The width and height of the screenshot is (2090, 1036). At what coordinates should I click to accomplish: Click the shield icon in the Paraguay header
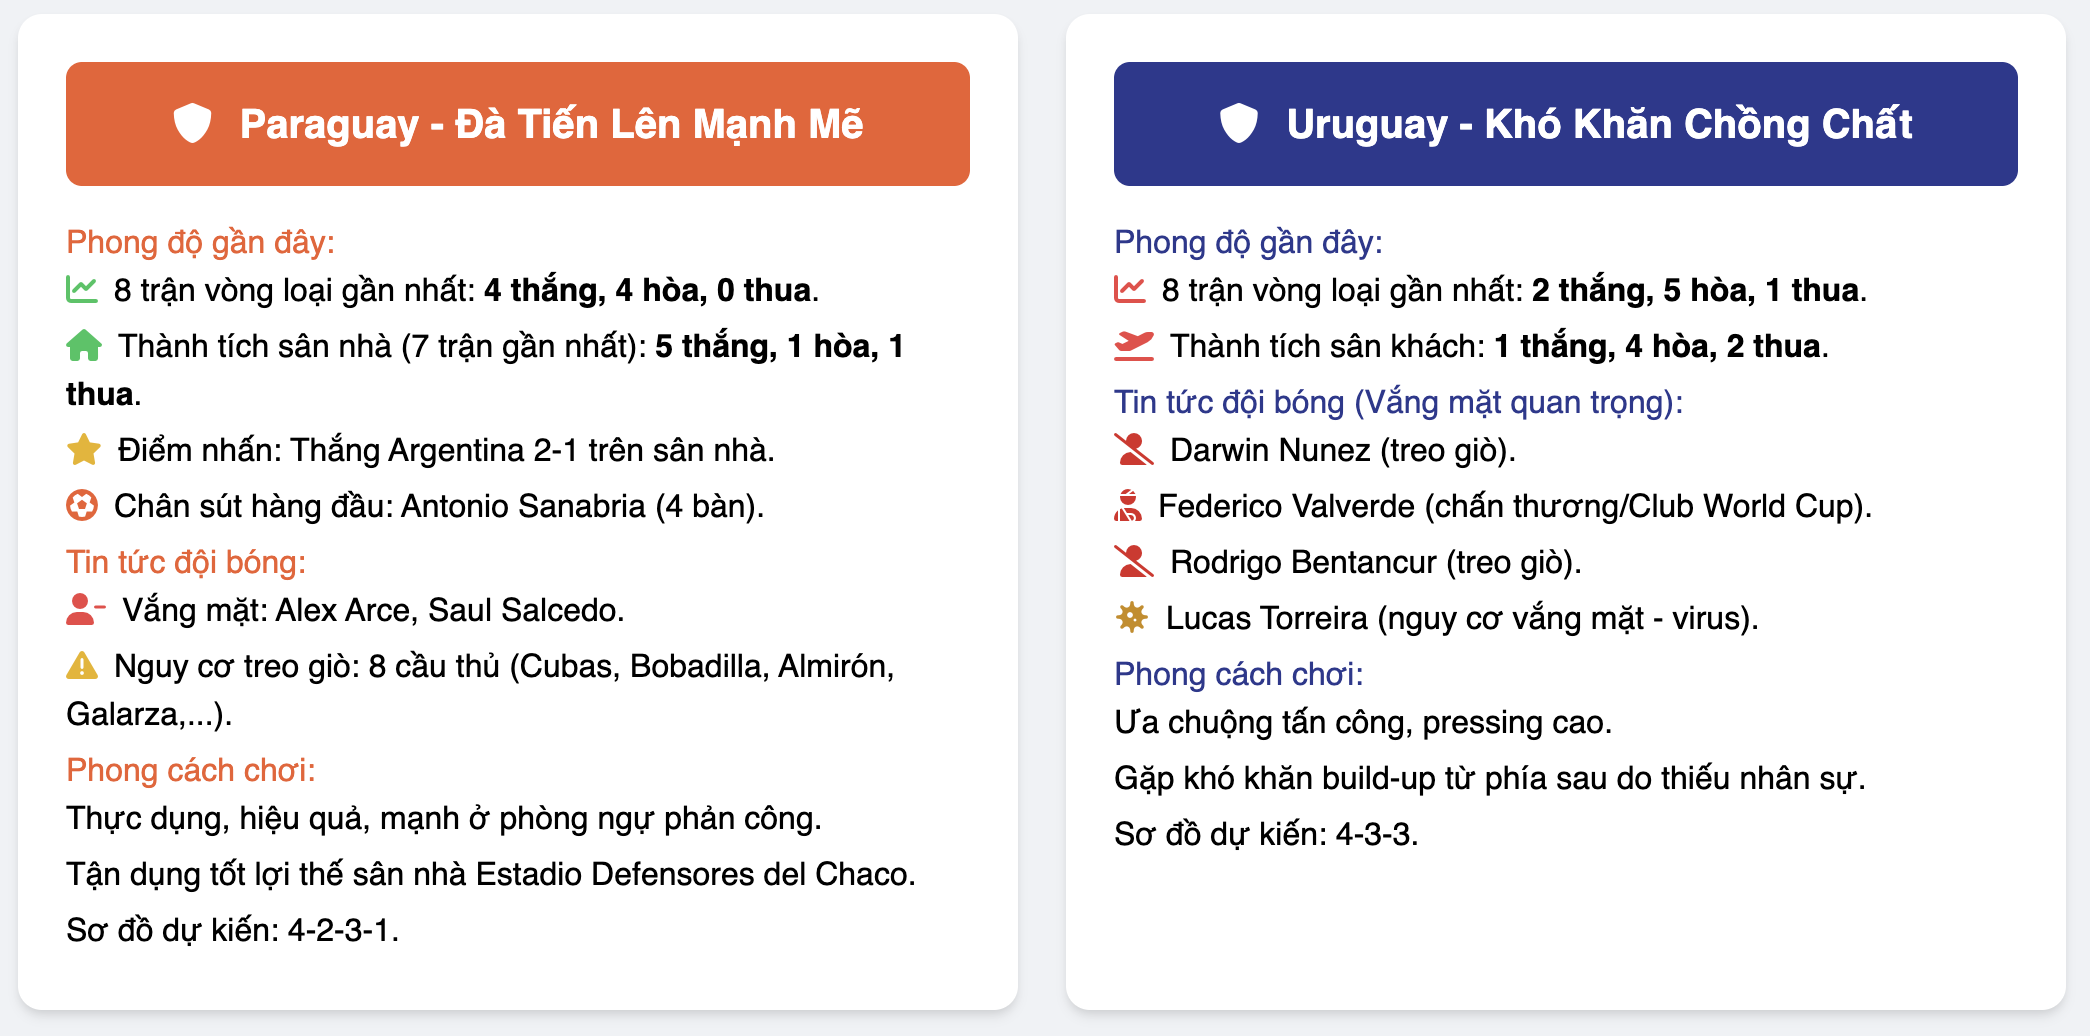point(192,124)
